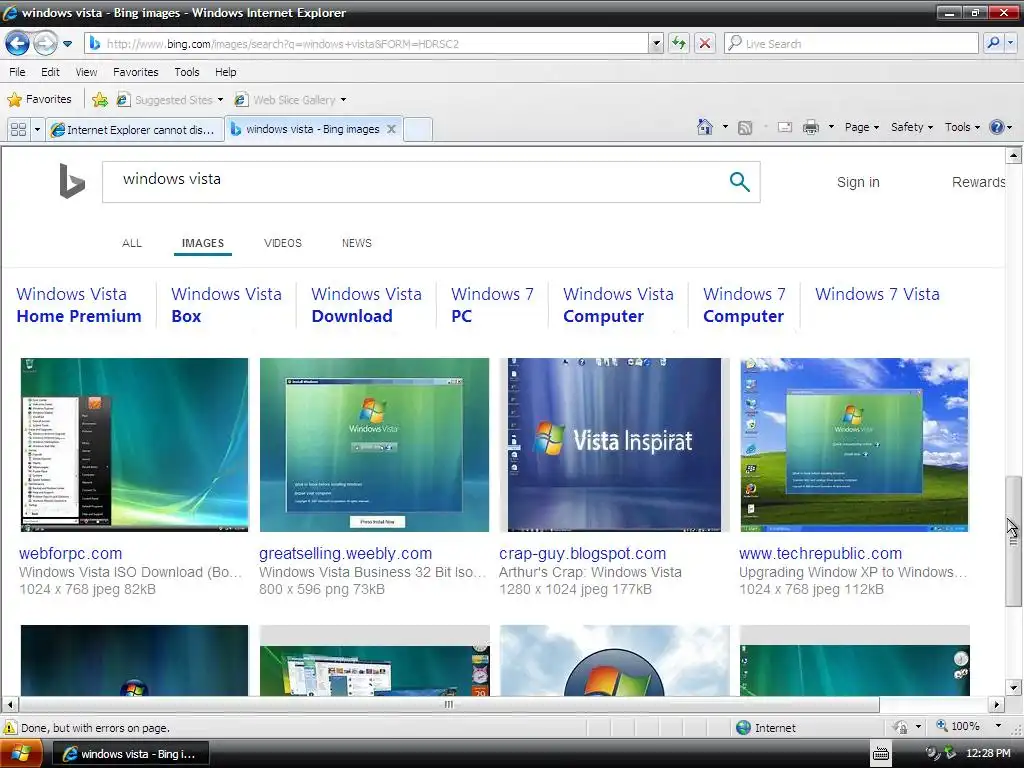
Task: Expand the Print options dropdown arrow
Action: click(x=831, y=127)
